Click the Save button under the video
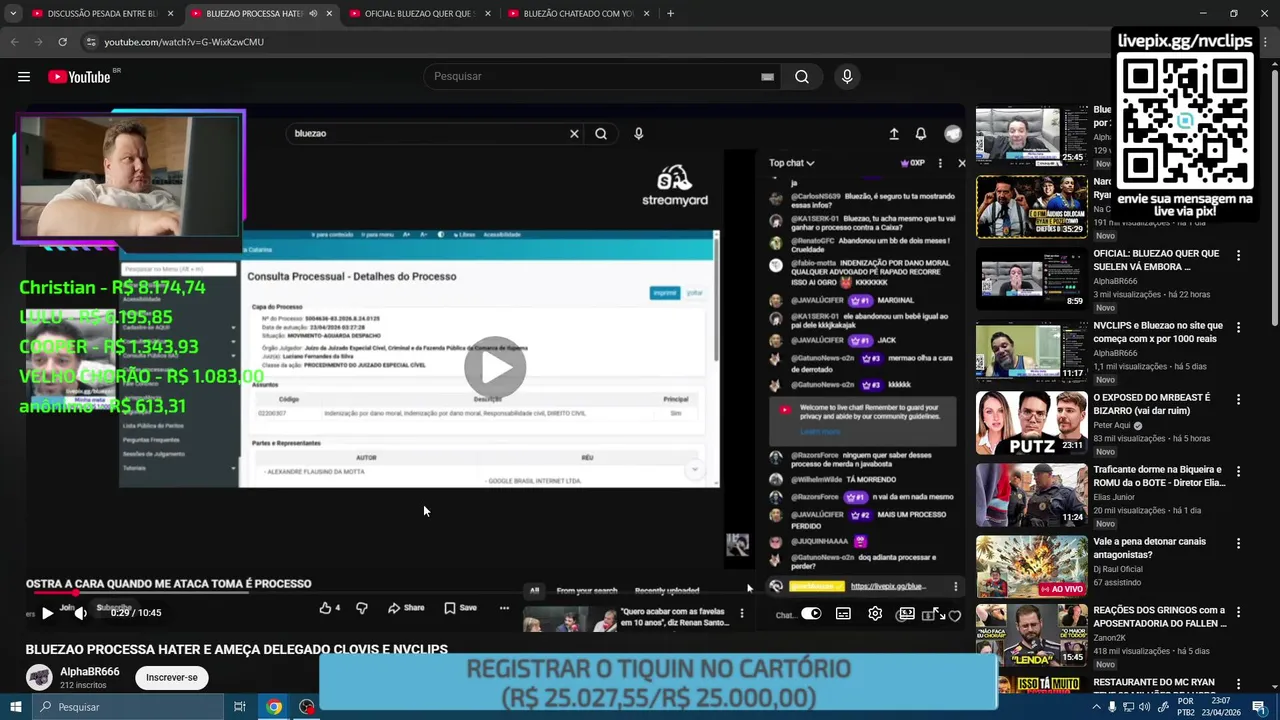Image resolution: width=1280 pixels, height=720 pixels. point(460,608)
